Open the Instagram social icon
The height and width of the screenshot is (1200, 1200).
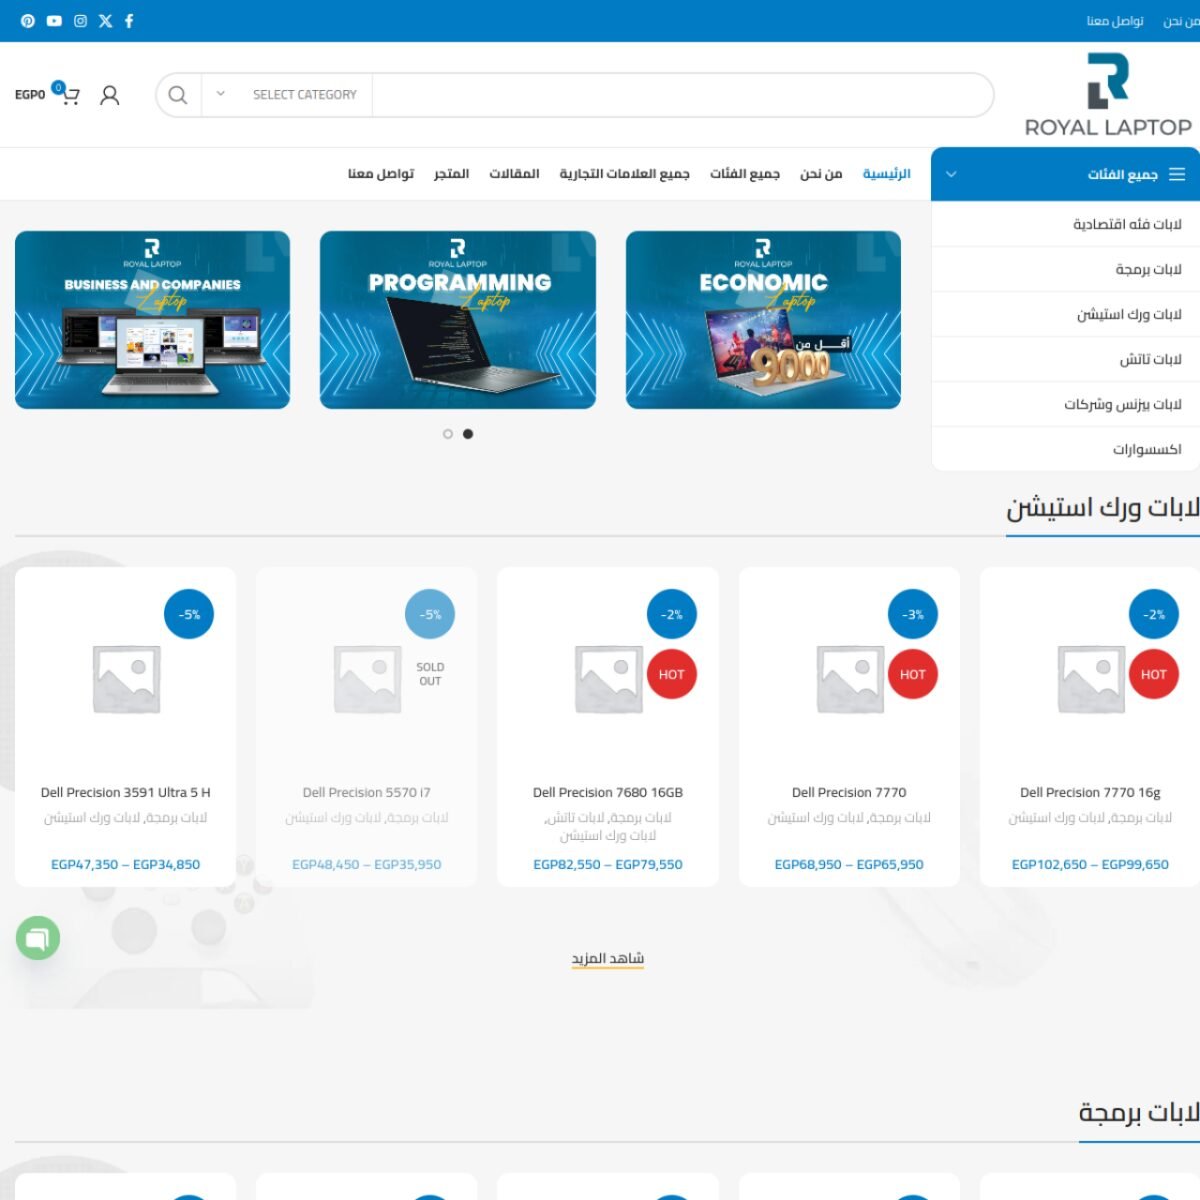[80, 21]
